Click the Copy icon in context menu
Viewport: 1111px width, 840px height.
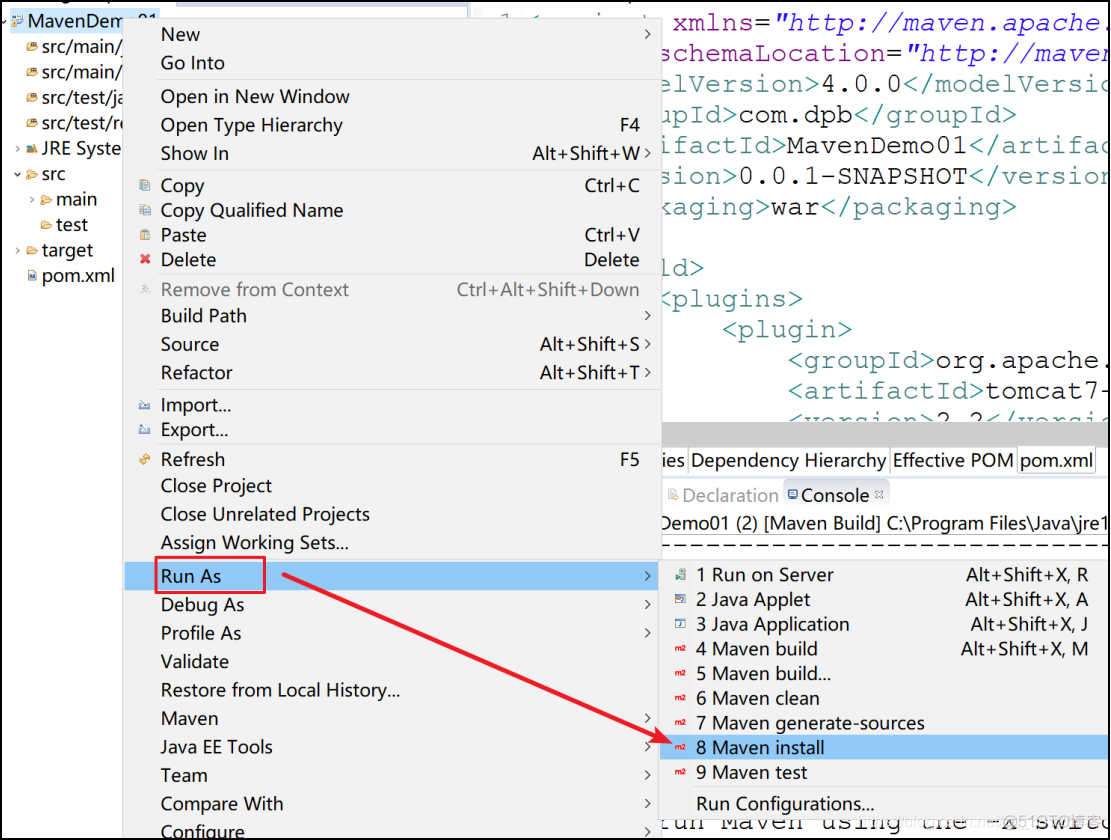pyautogui.click(x=145, y=186)
